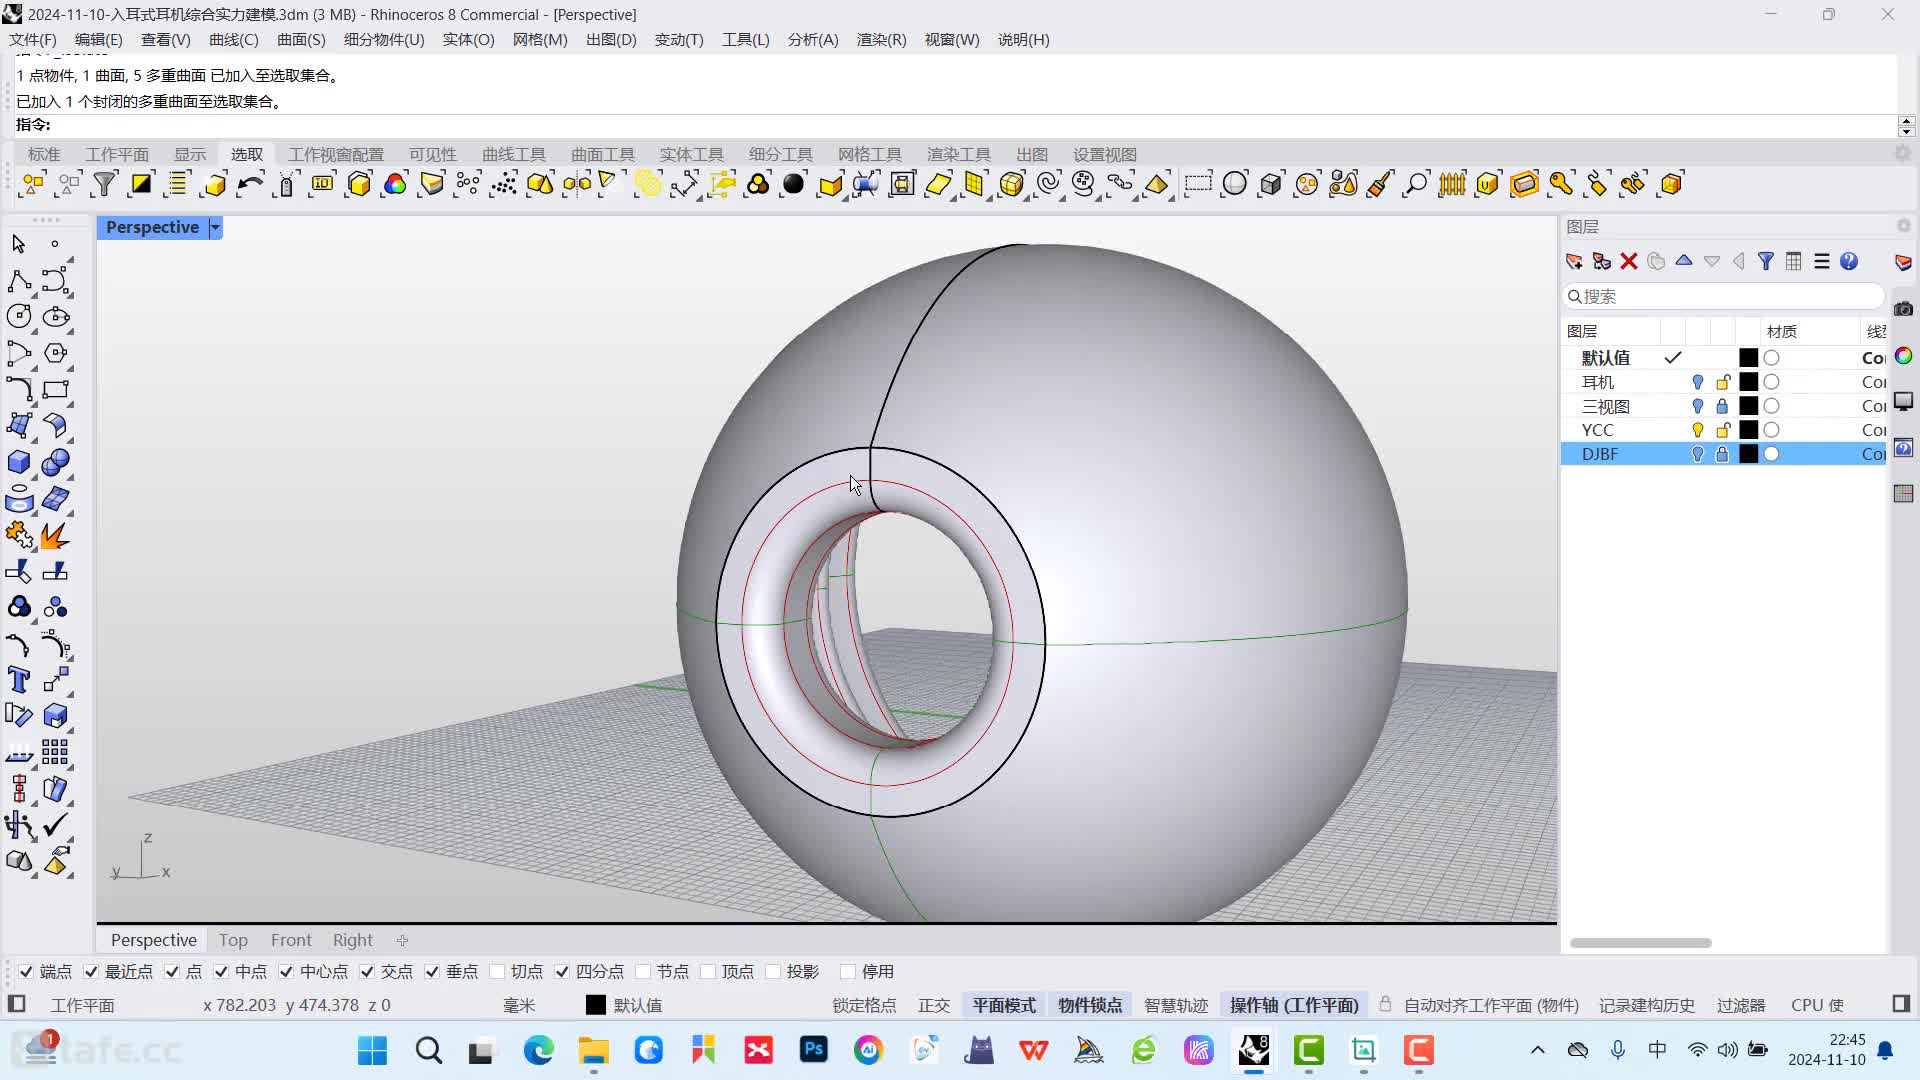The image size is (1920, 1080).
Task: Toggle 最近点 osnap checkbox
Action: [x=91, y=971]
